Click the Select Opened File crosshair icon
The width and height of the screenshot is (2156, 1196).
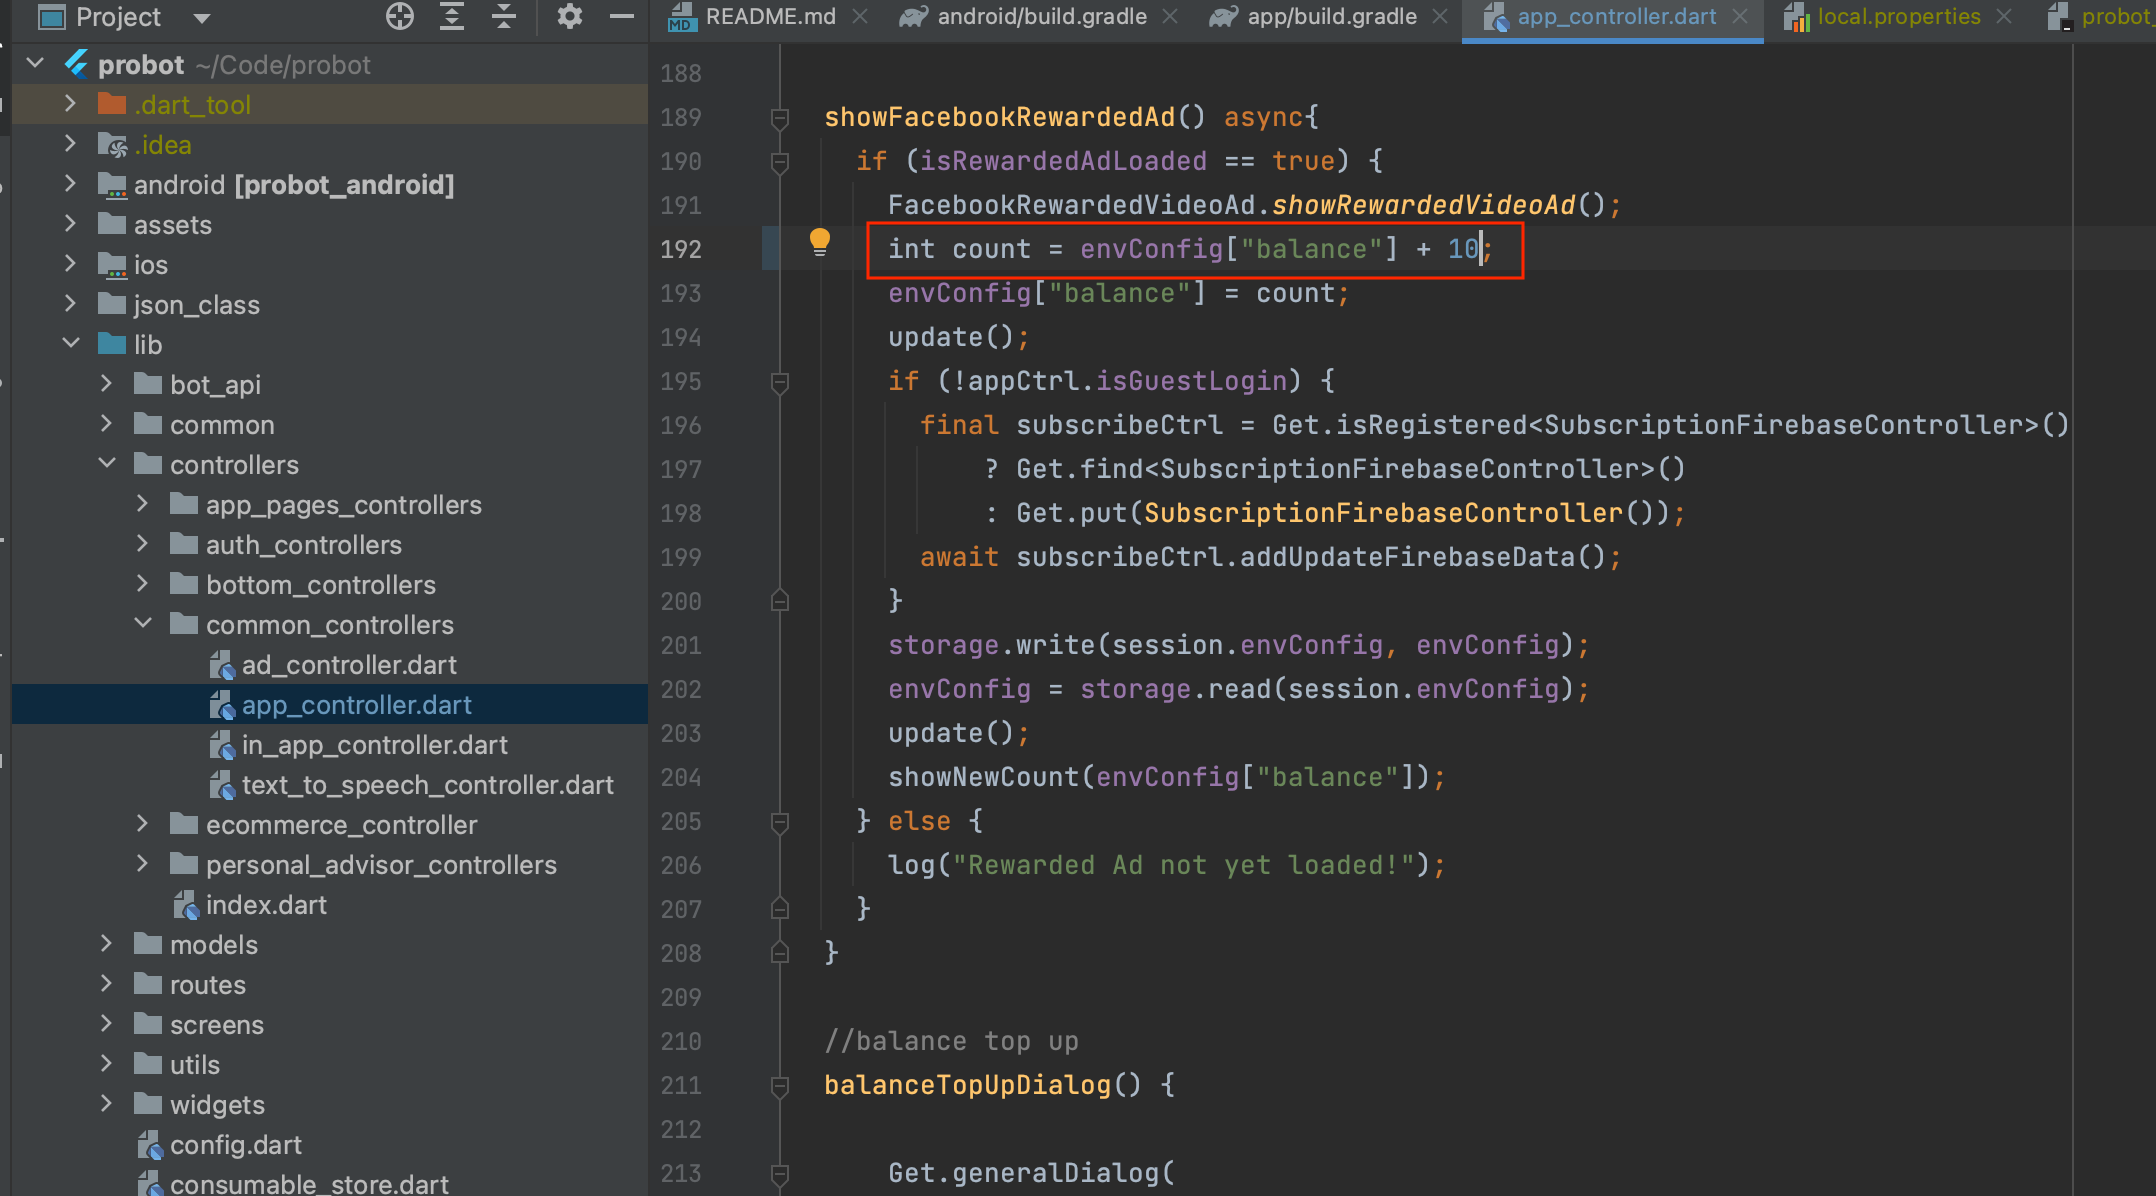(x=399, y=16)
